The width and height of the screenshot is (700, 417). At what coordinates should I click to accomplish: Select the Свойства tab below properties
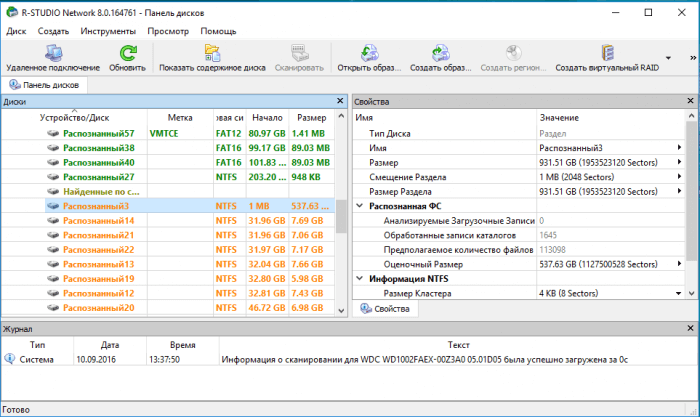coord(386,310)
